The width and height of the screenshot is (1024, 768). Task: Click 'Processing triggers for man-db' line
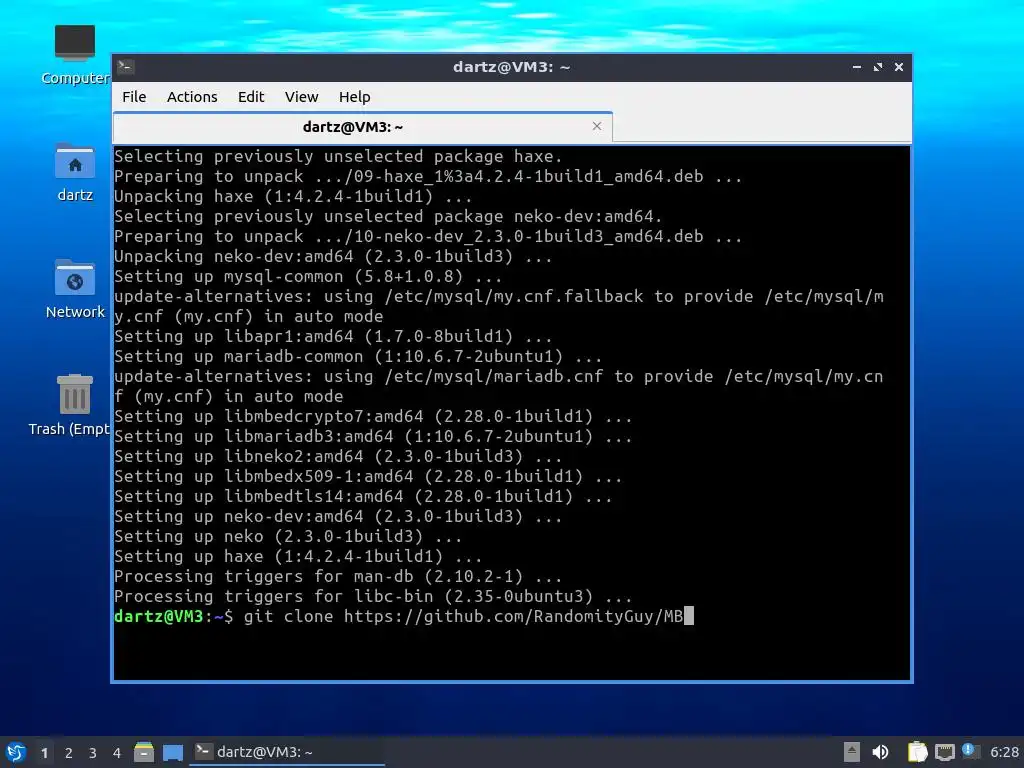(338, 577)
